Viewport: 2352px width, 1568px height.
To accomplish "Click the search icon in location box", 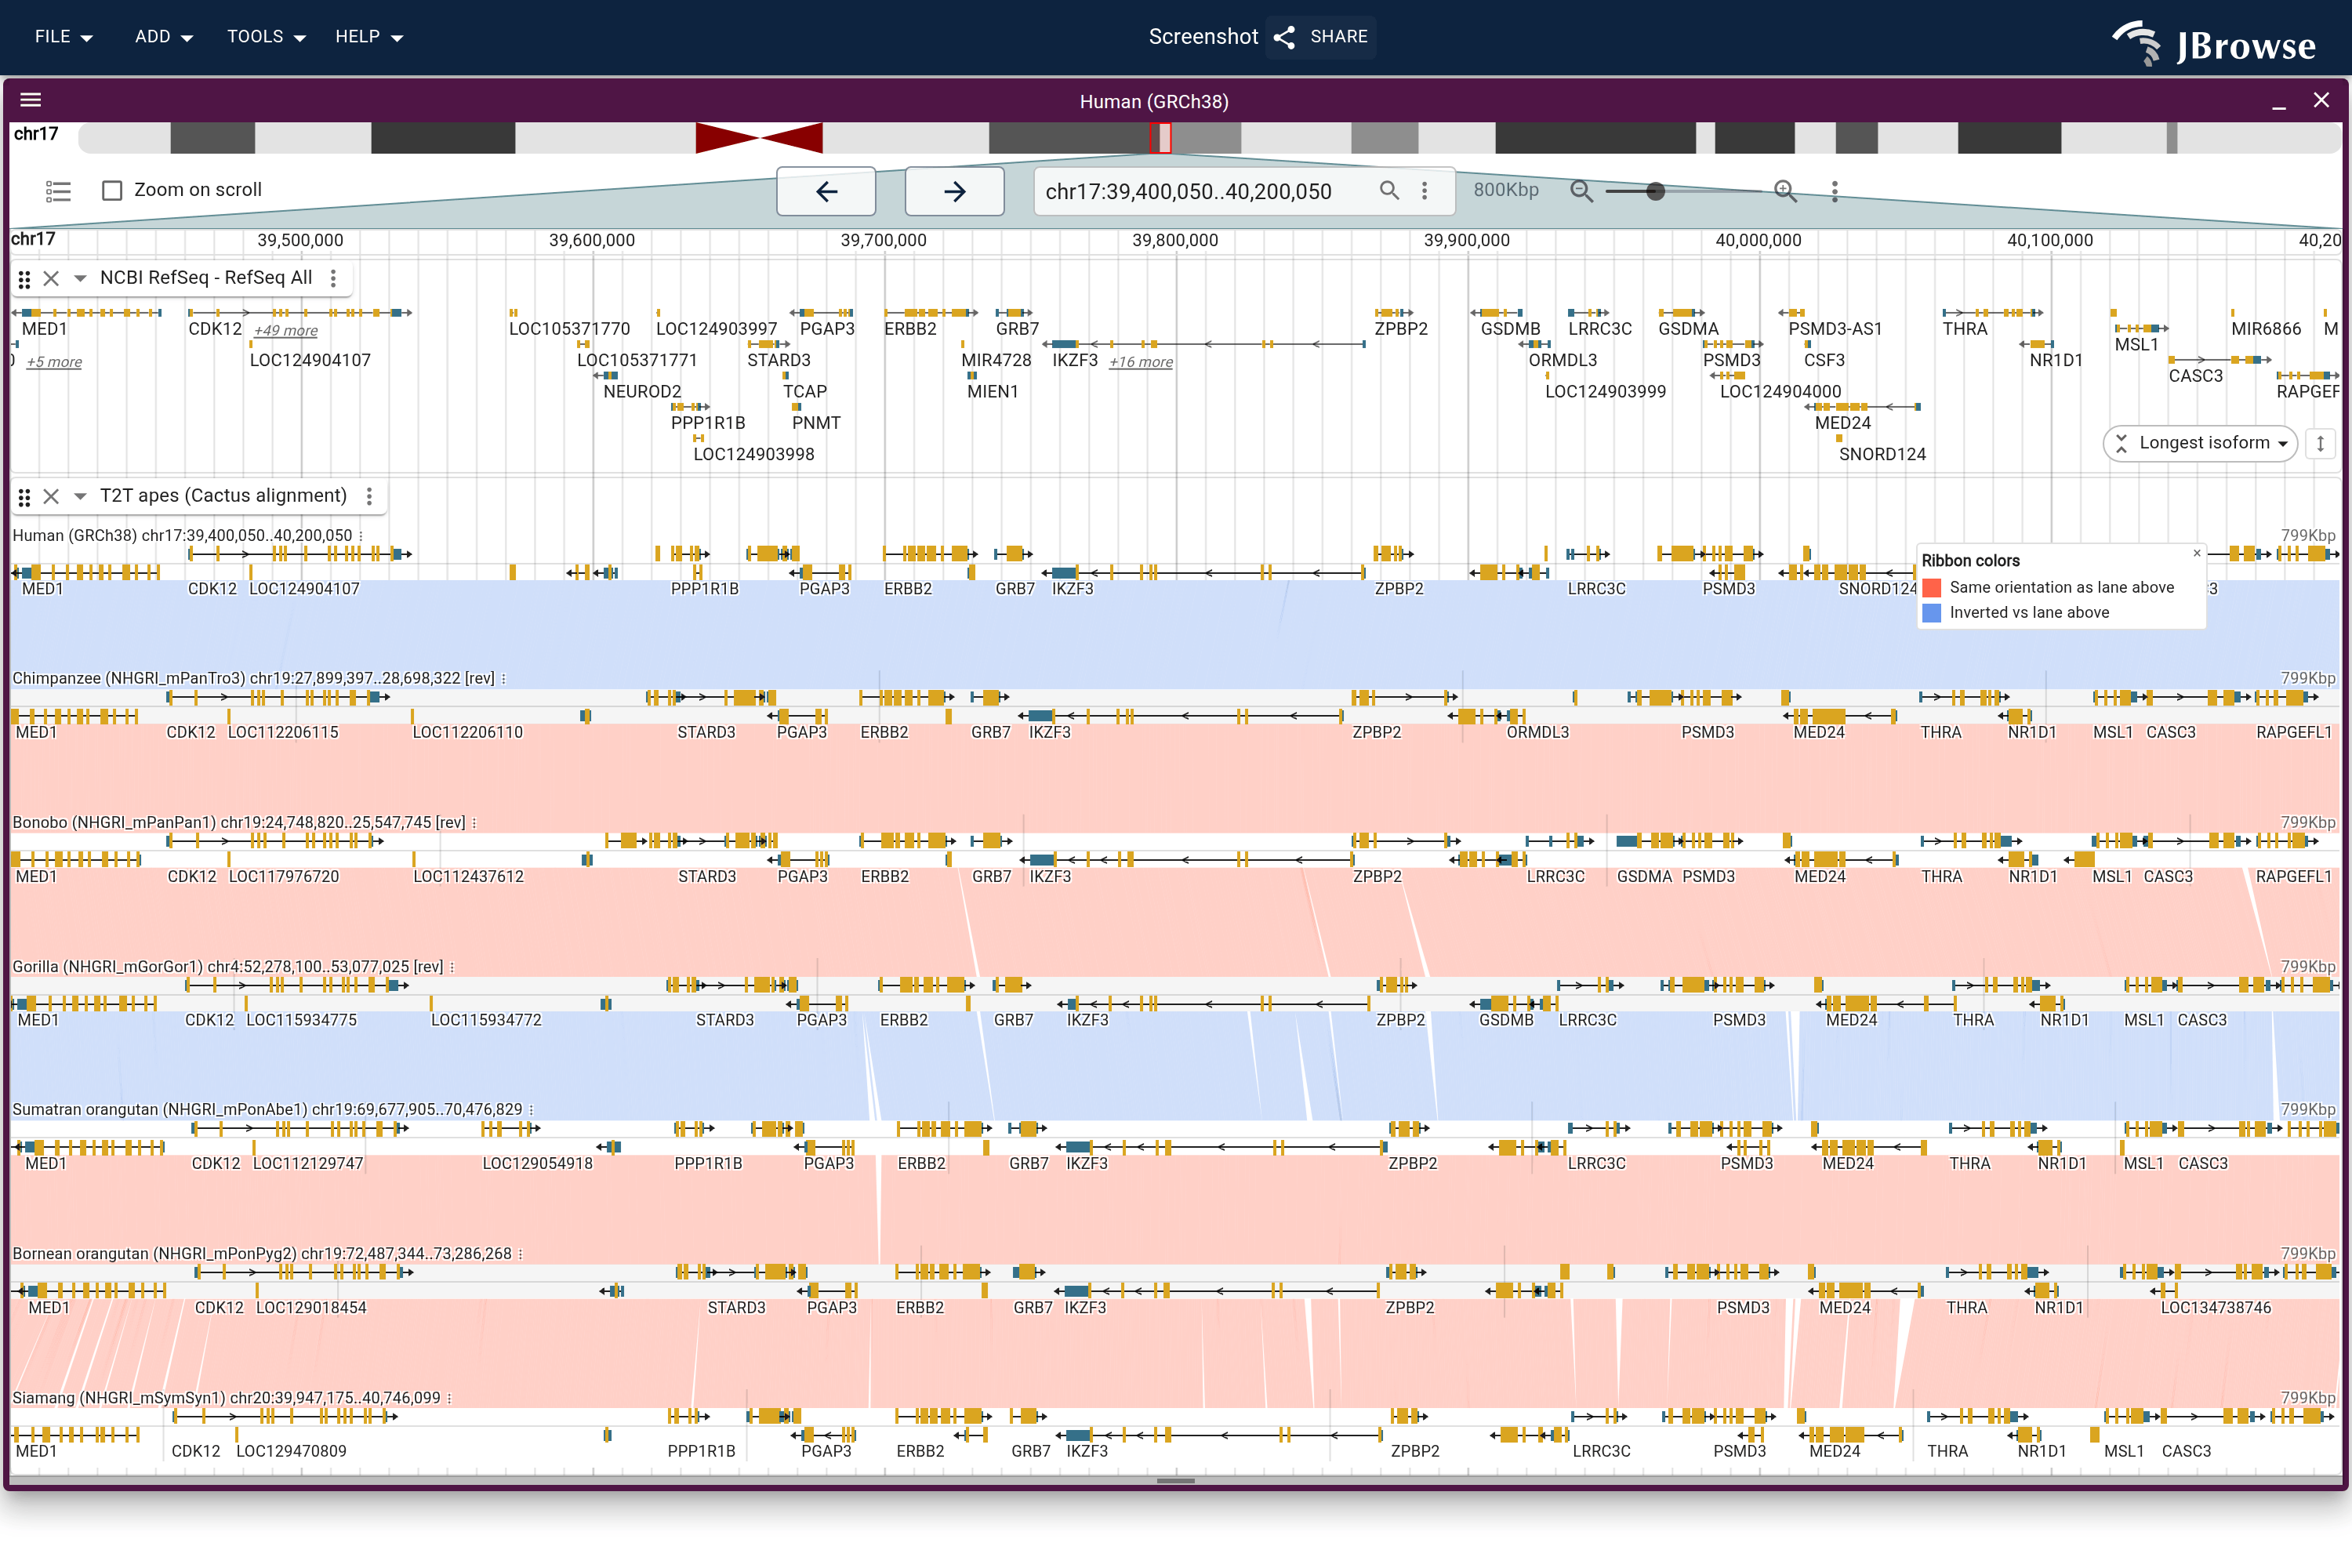I will [x=1389, y=190].
